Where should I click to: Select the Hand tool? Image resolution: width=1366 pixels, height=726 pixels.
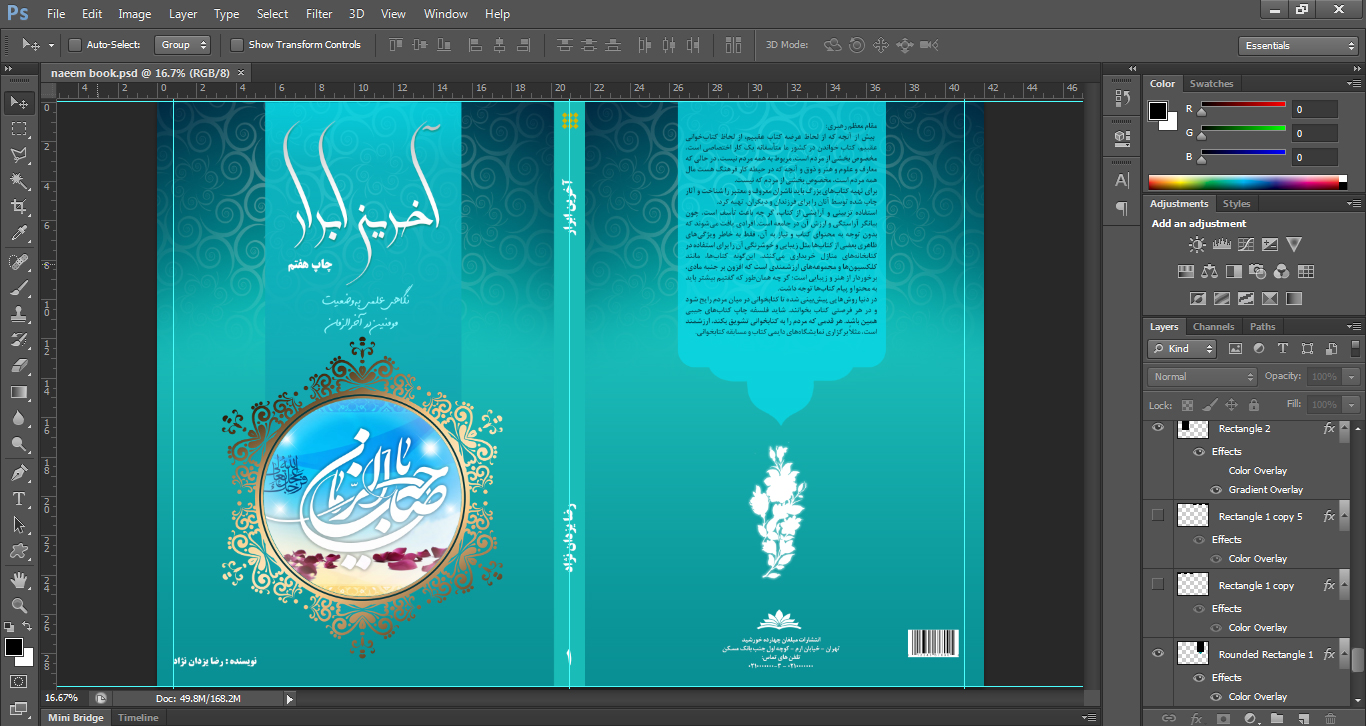[x=18, y=579]
